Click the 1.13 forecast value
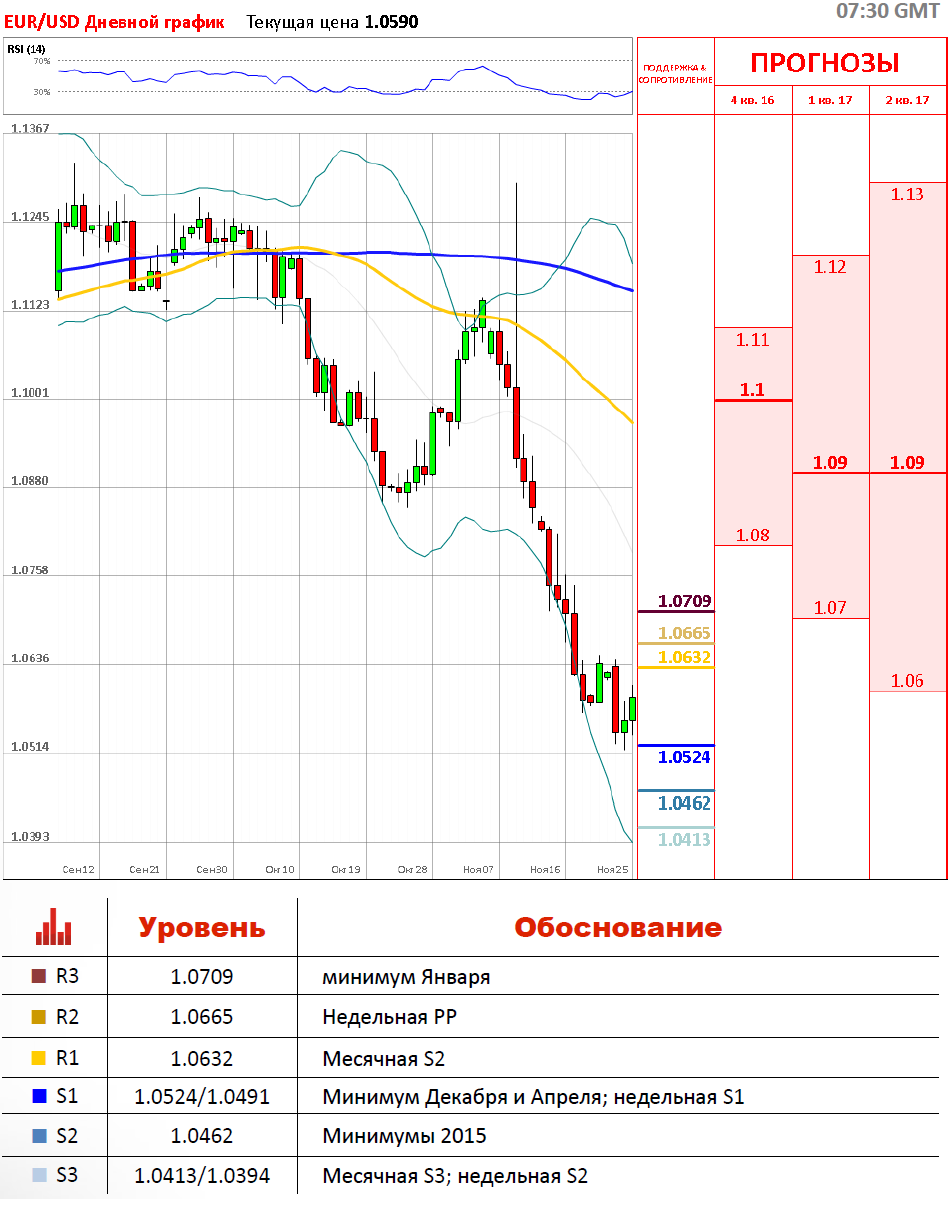 coord(907,194)
